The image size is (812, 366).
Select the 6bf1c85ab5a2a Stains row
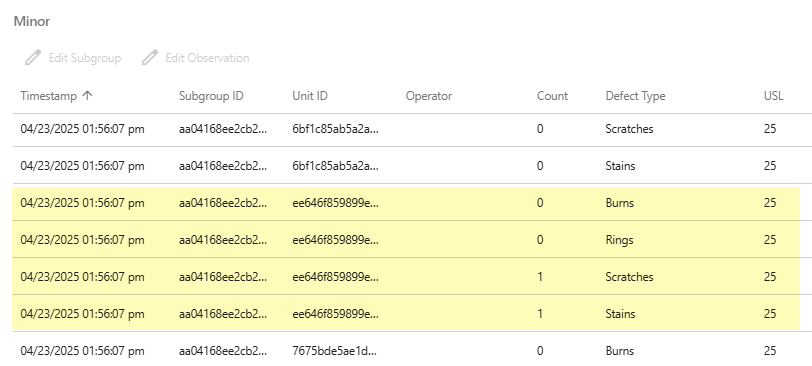(x=412, y=166)
